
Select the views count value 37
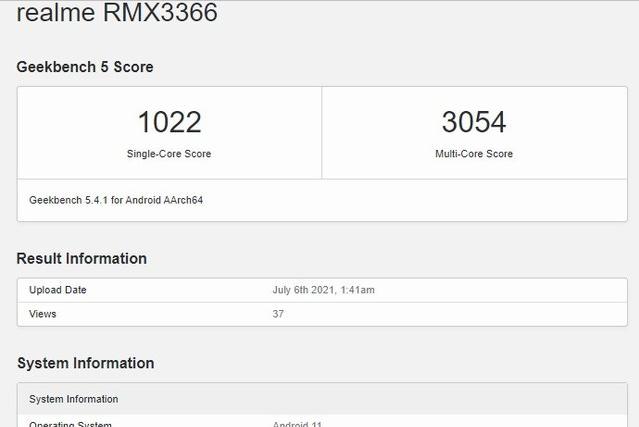coord(278,314)
